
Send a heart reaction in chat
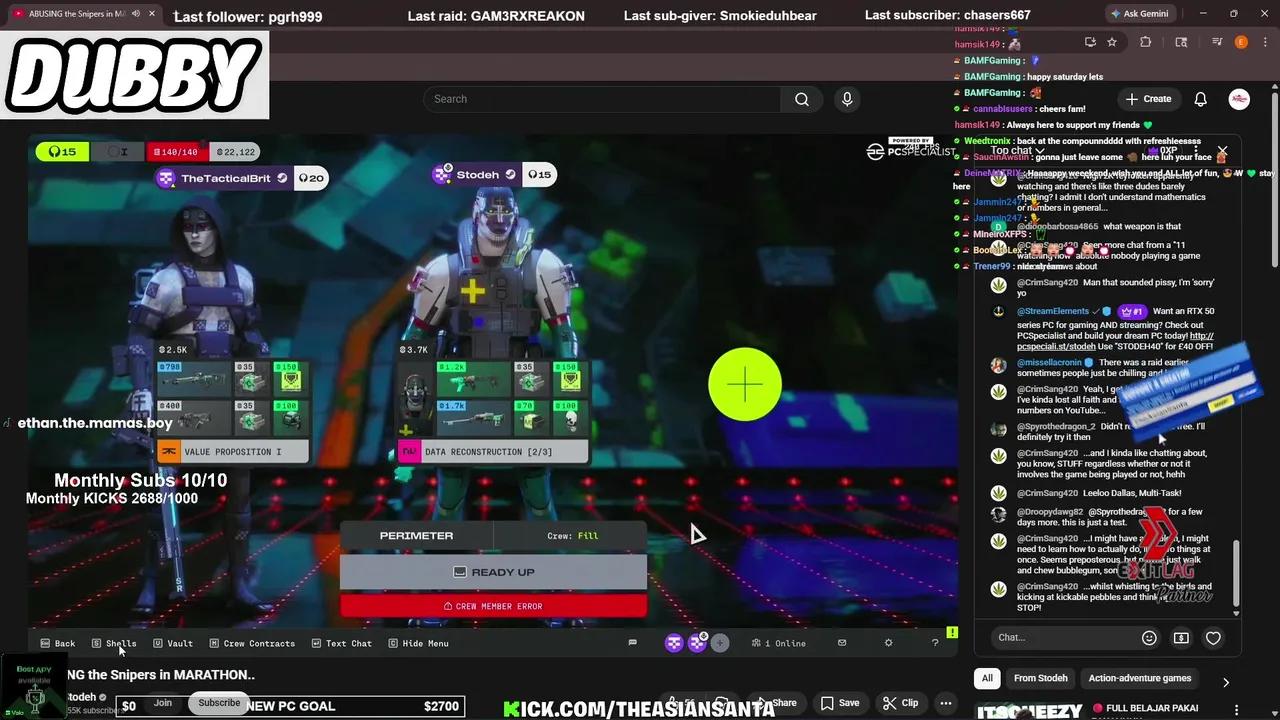point(1213,638)
